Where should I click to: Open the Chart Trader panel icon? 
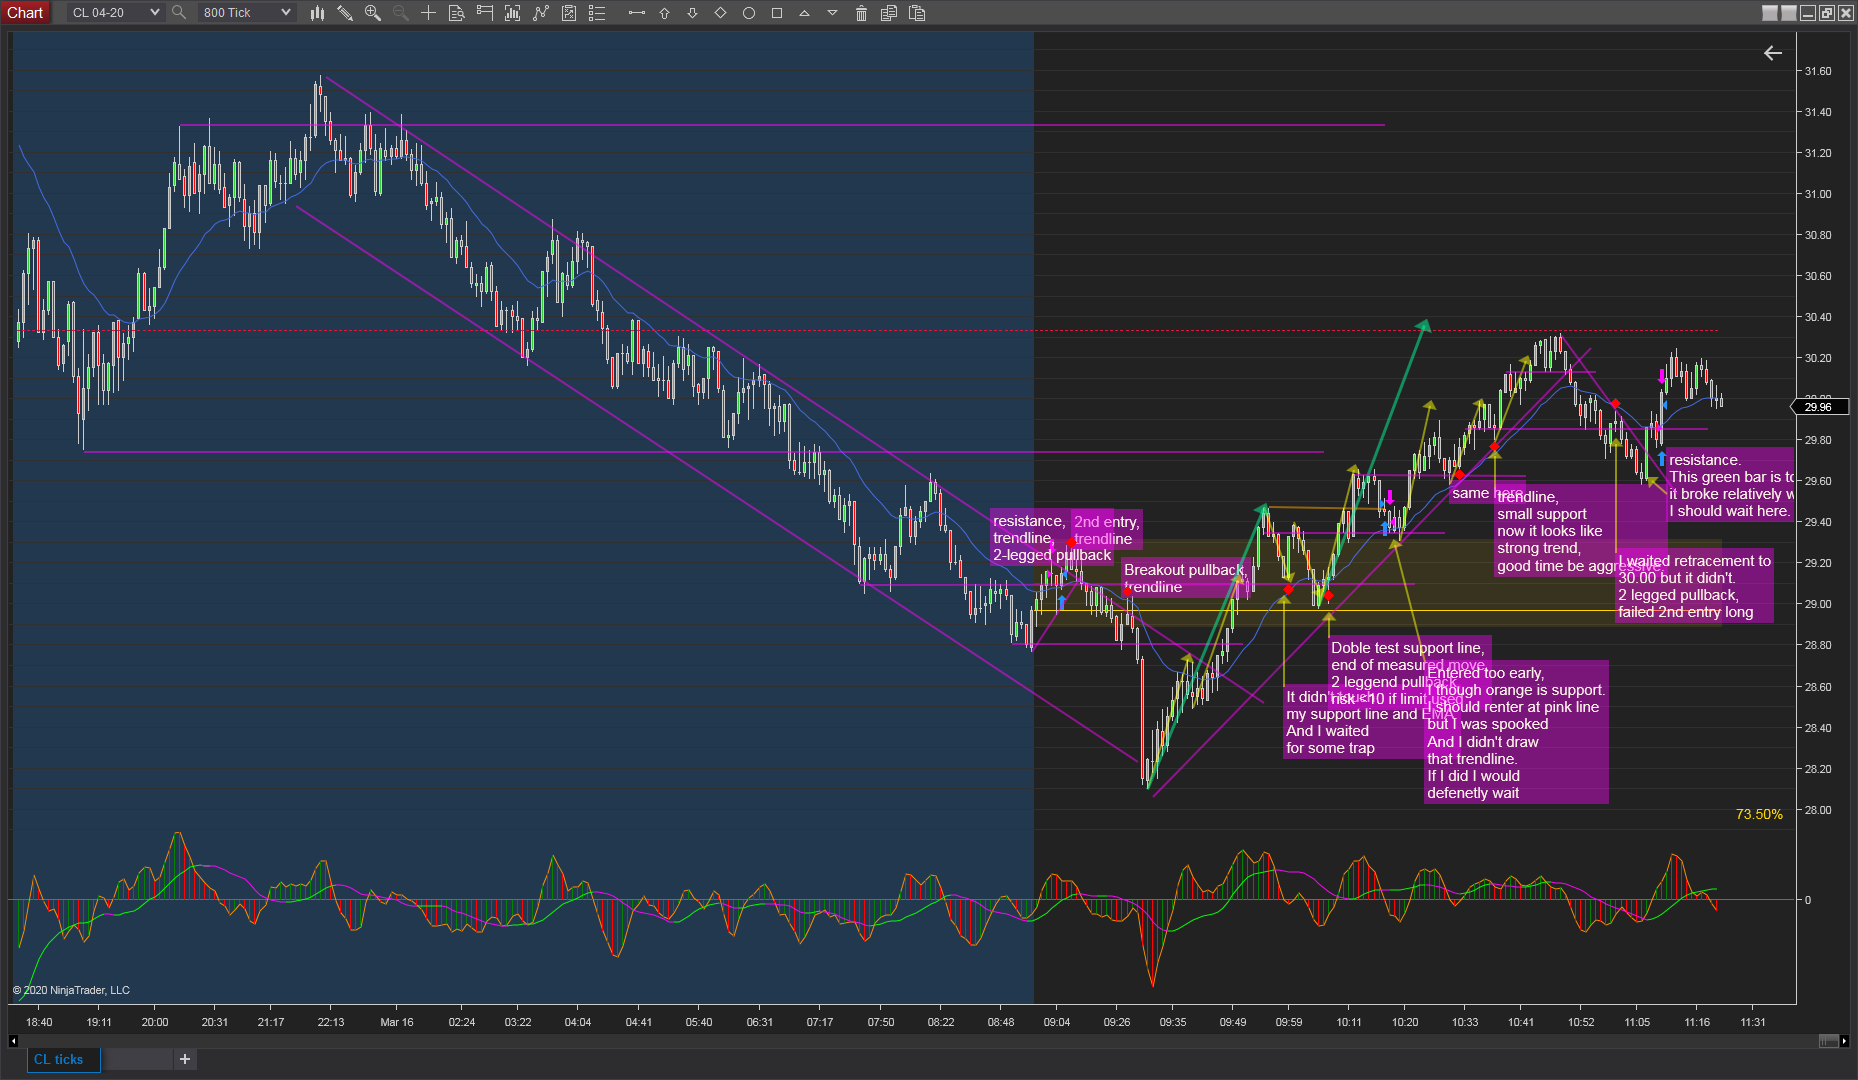(485, 13)
